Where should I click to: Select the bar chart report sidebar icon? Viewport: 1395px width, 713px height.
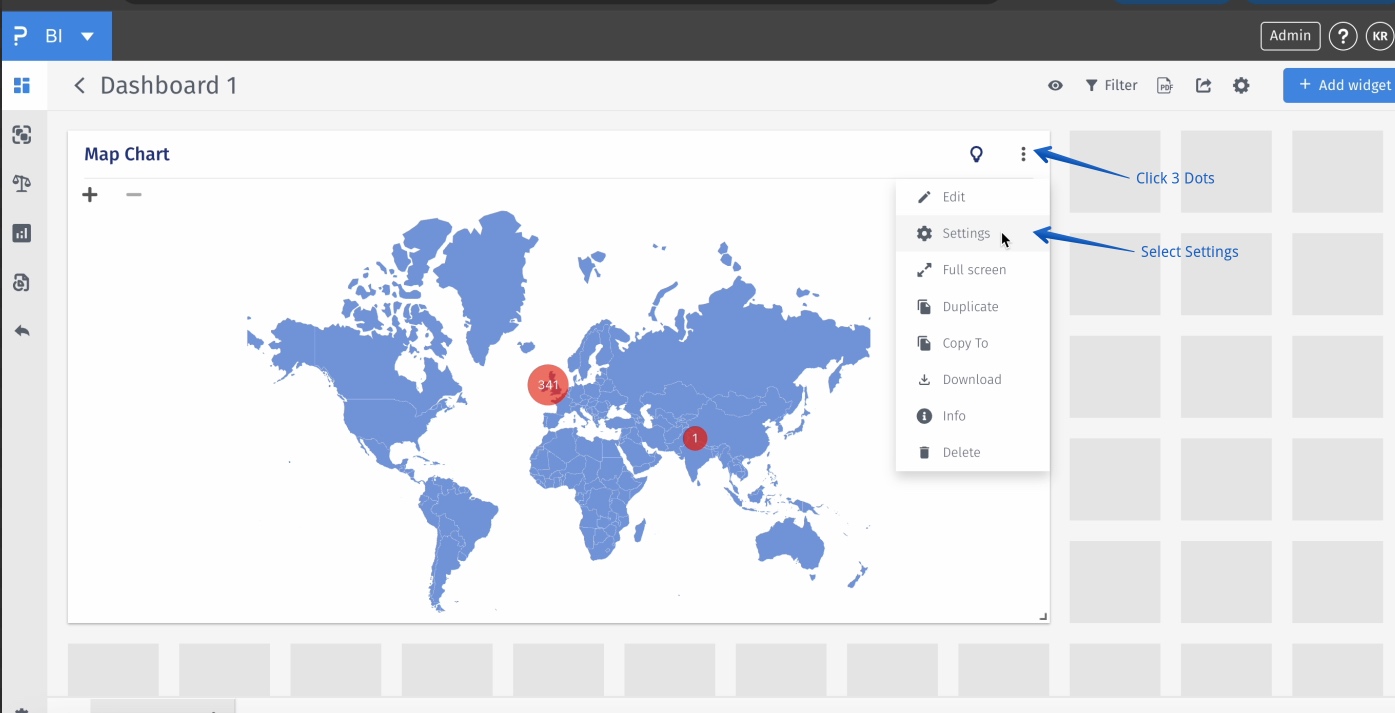[22, 233]
